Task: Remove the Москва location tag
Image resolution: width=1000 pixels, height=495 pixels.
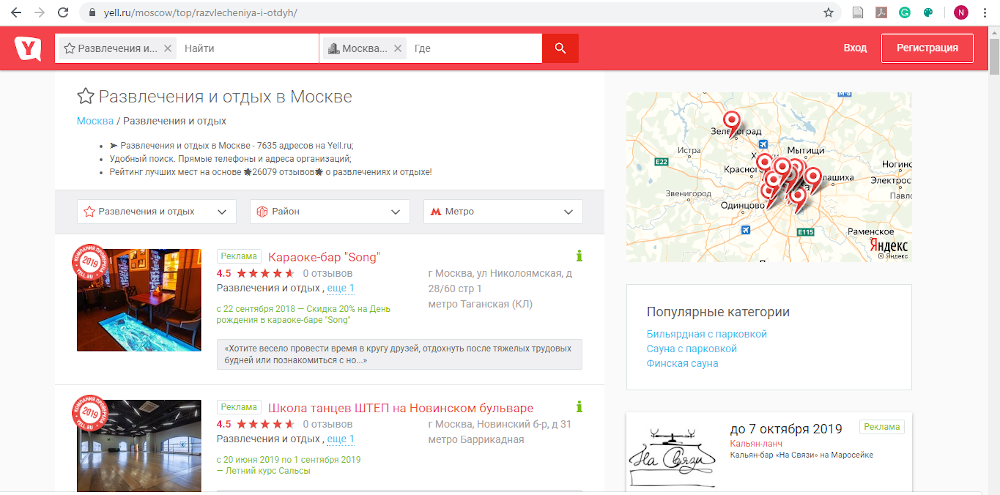Action: [397, 48]
